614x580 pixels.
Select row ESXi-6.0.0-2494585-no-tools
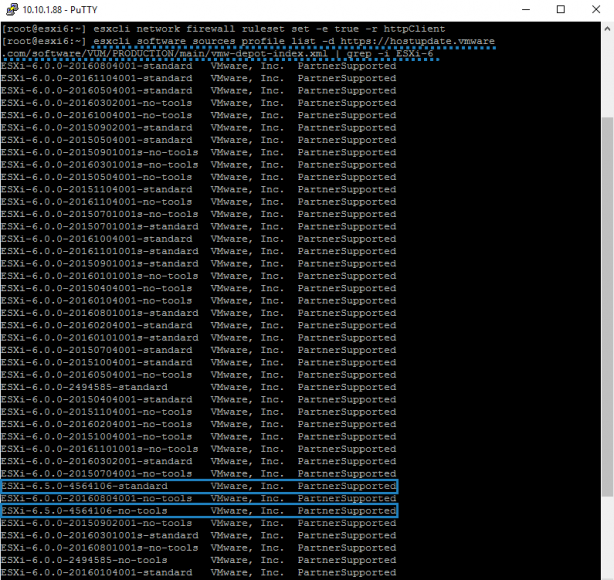click(x=199, y=560)
